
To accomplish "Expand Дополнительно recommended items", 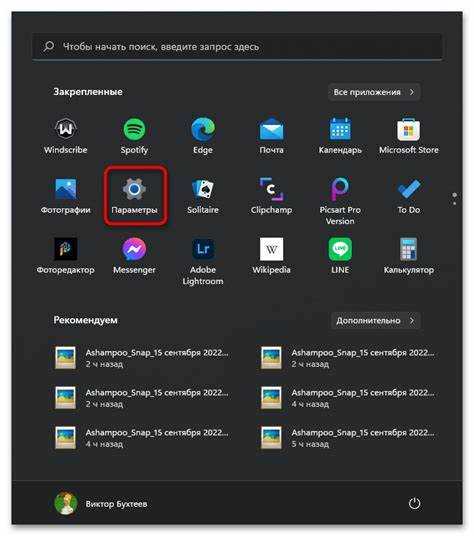I will (x=375, y=321).
